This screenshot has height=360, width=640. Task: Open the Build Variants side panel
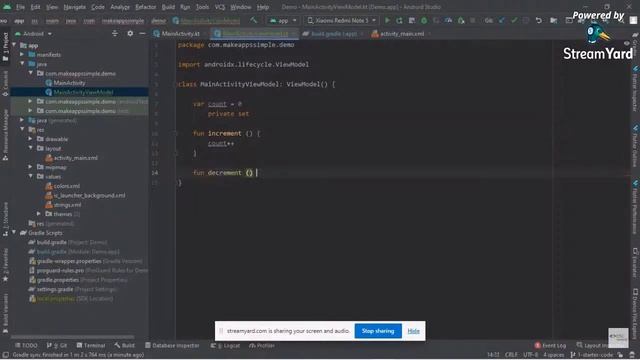point(5,313)
